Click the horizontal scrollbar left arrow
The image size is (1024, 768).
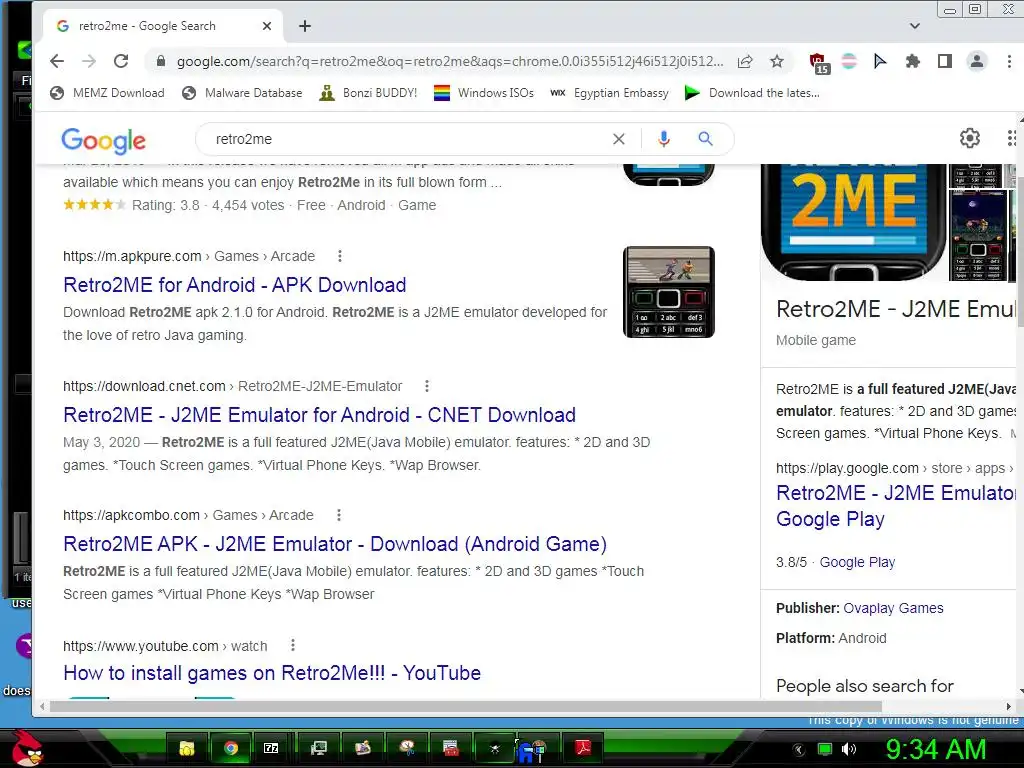(42, 707)
